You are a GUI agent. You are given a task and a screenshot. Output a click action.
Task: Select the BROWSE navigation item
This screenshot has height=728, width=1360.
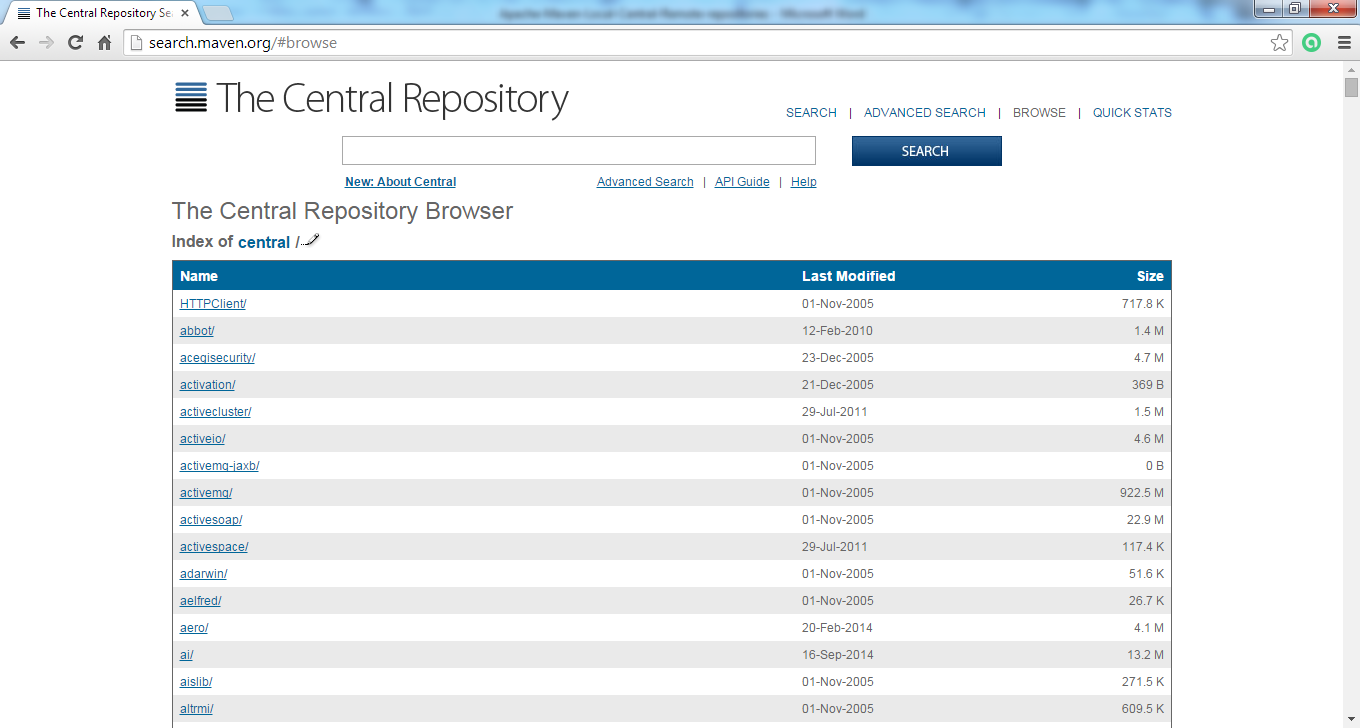click(x=1039, y=113)
